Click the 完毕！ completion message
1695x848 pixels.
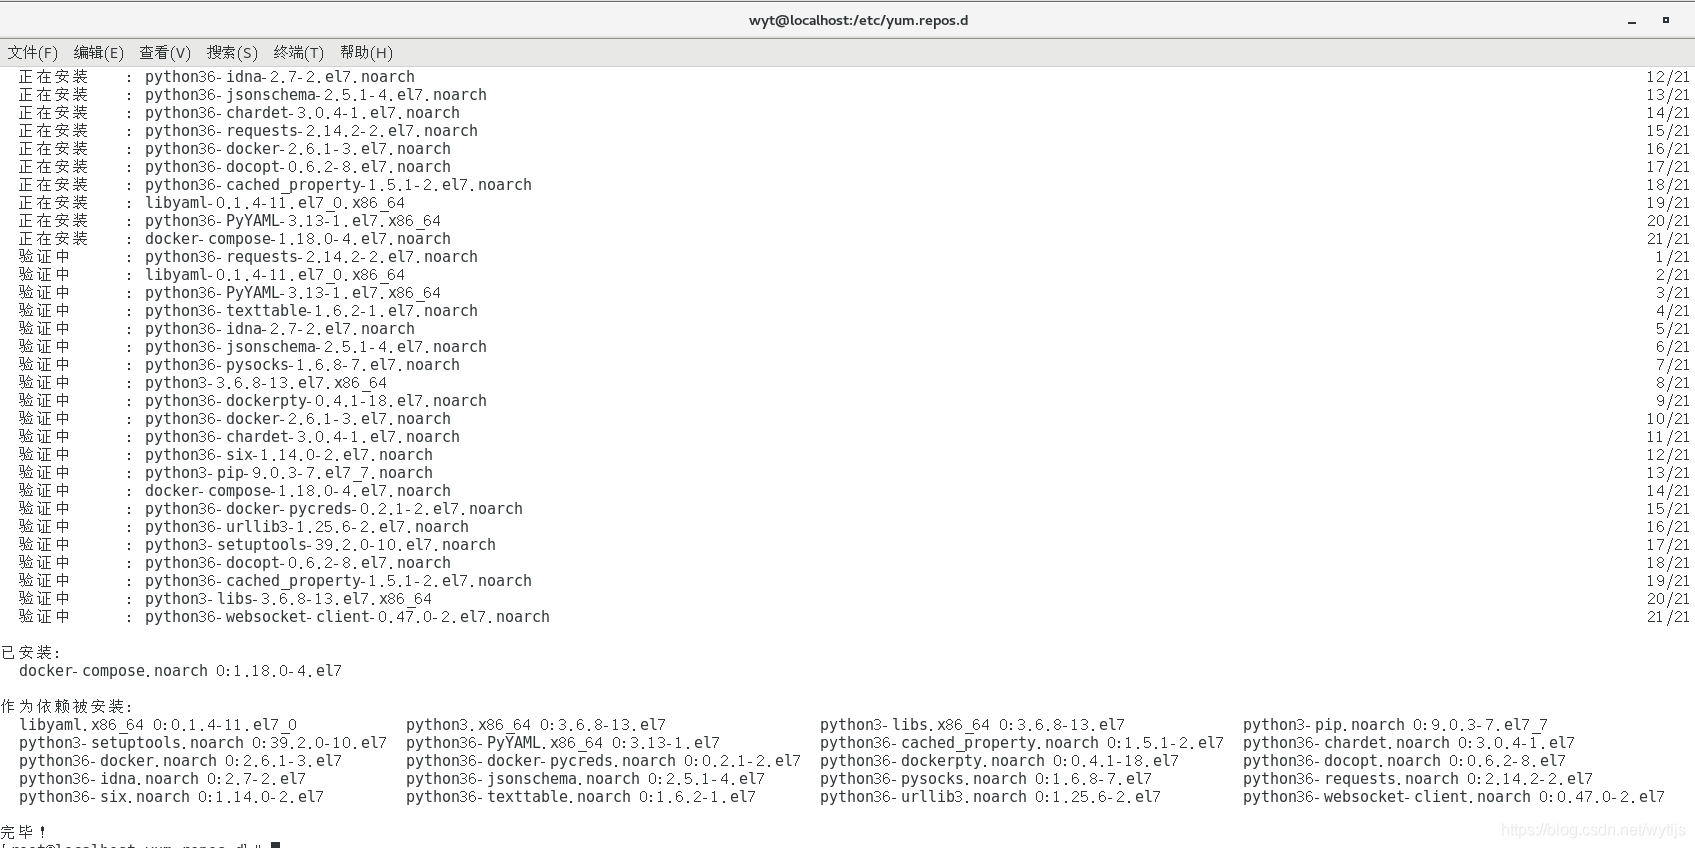coord(23,832)
